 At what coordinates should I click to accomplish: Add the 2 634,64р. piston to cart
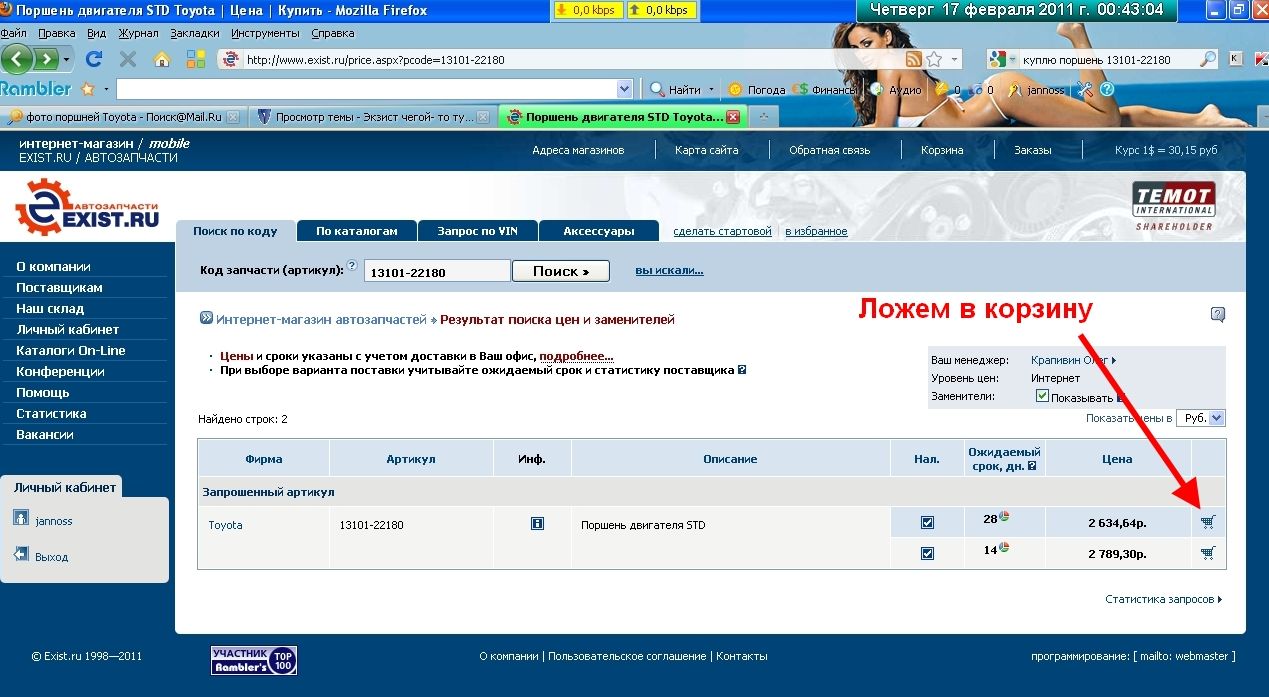tap(1208, 522)
